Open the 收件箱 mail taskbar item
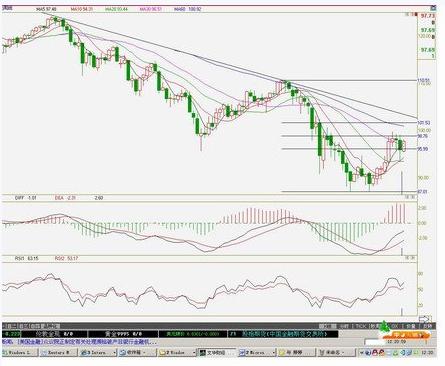The image size is (445, 366). (x=137, y=352)
